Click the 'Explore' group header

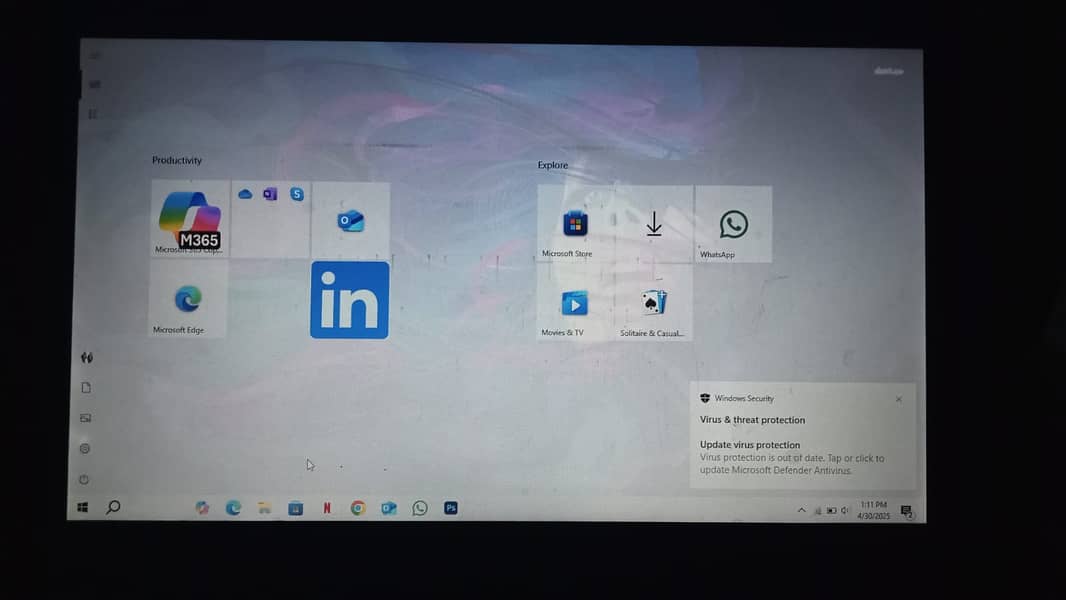click(x=553, y=165)
